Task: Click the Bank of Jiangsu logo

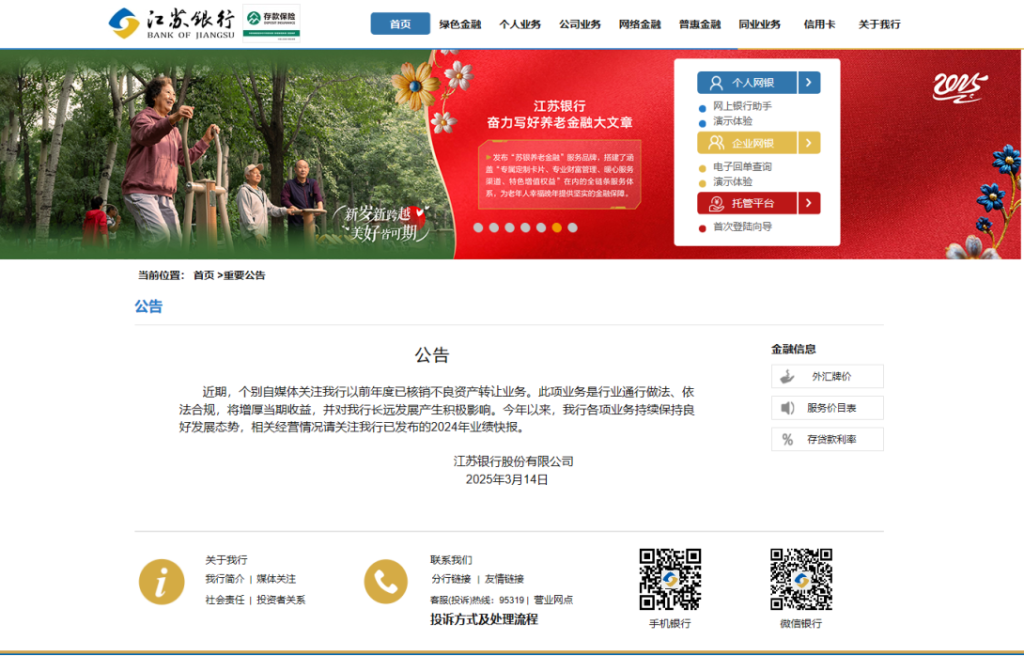Action: tap(171, 24)
